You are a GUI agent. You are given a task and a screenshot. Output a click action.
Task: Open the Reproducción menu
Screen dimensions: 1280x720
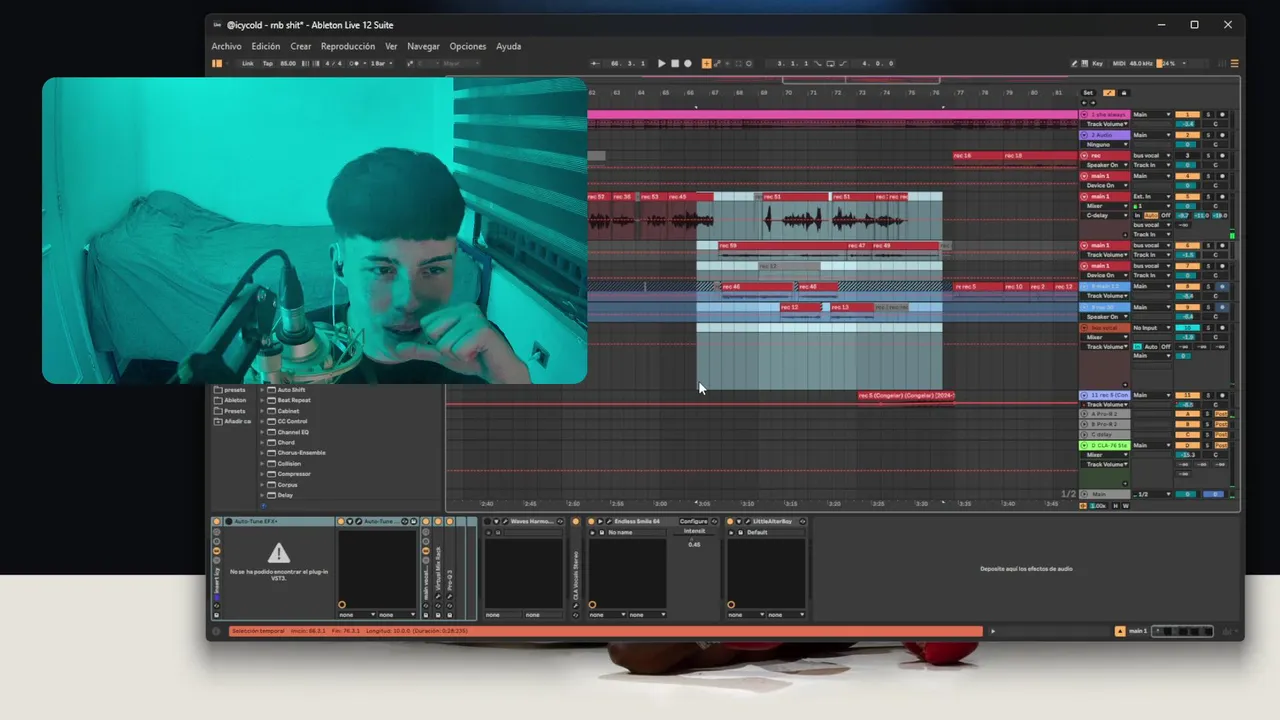pos(348,46)
